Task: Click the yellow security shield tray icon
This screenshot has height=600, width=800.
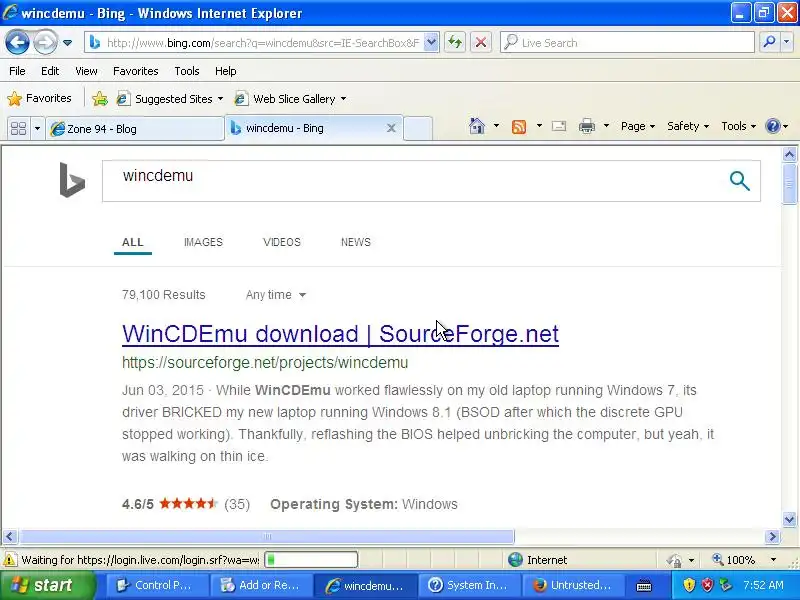Action: 689,585
